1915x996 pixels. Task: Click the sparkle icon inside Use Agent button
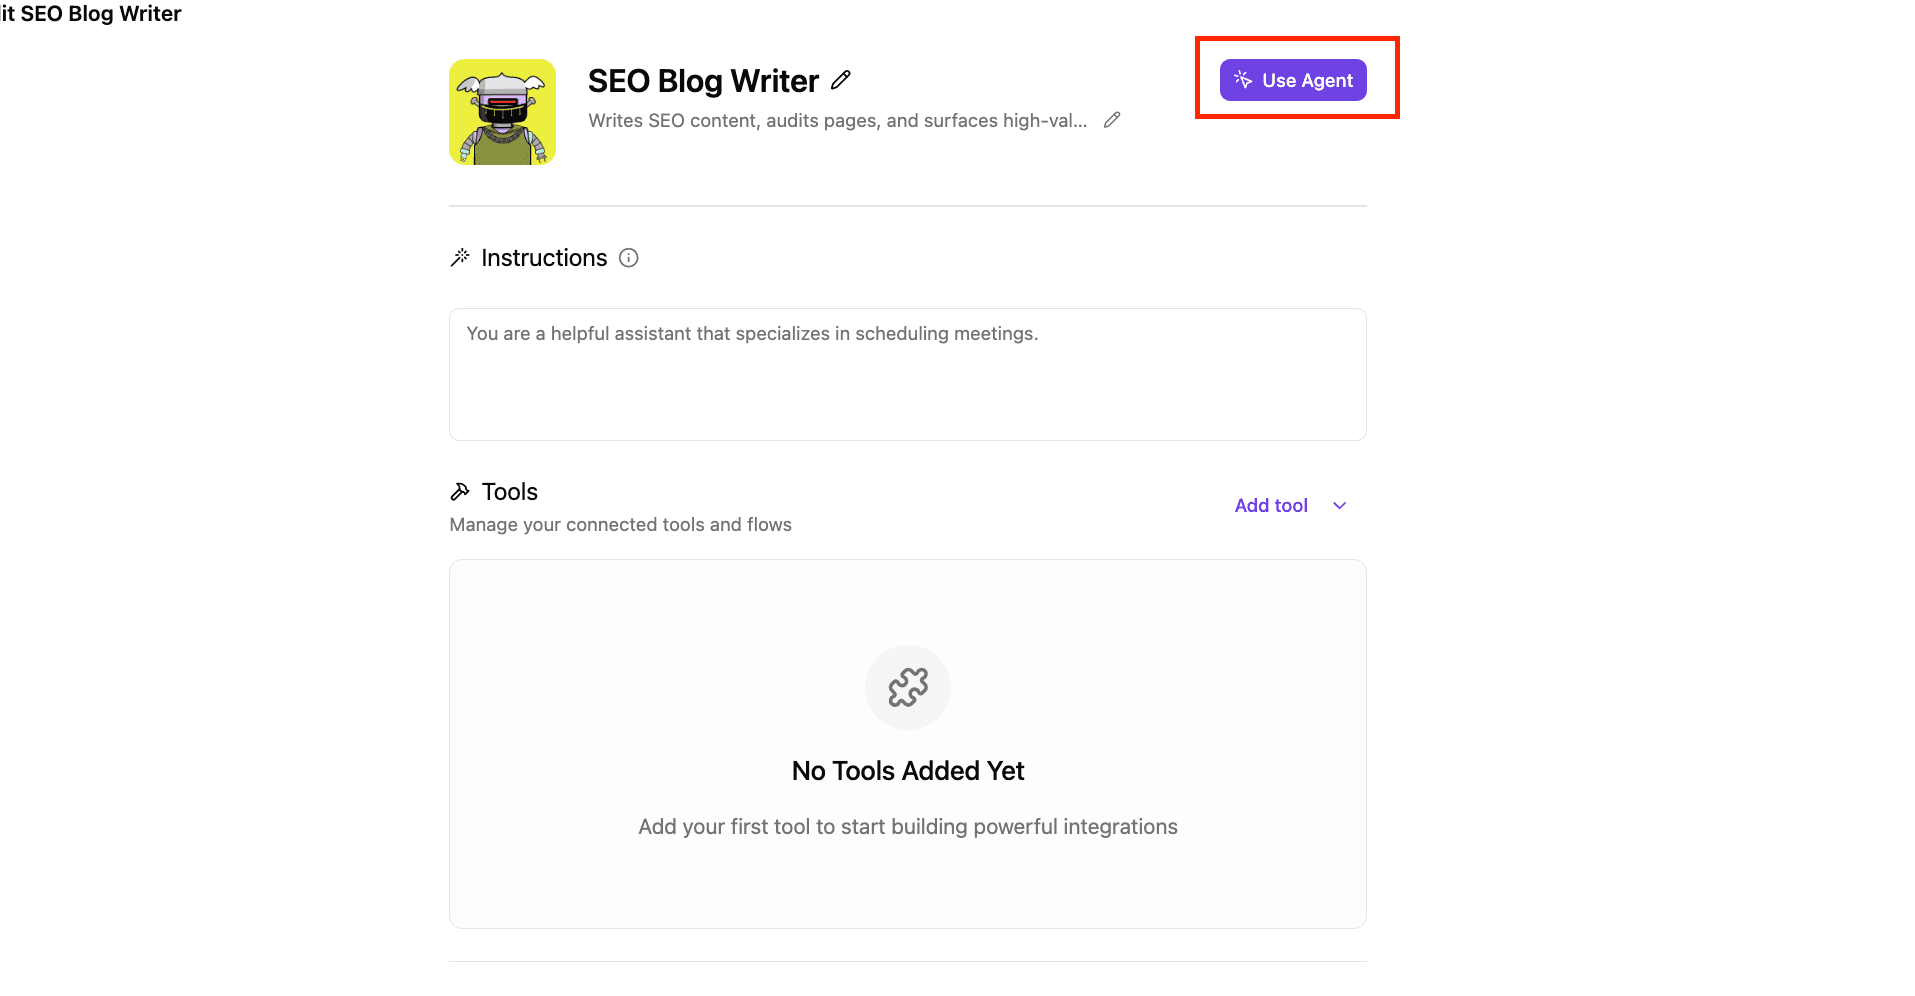coord(1243,79)
